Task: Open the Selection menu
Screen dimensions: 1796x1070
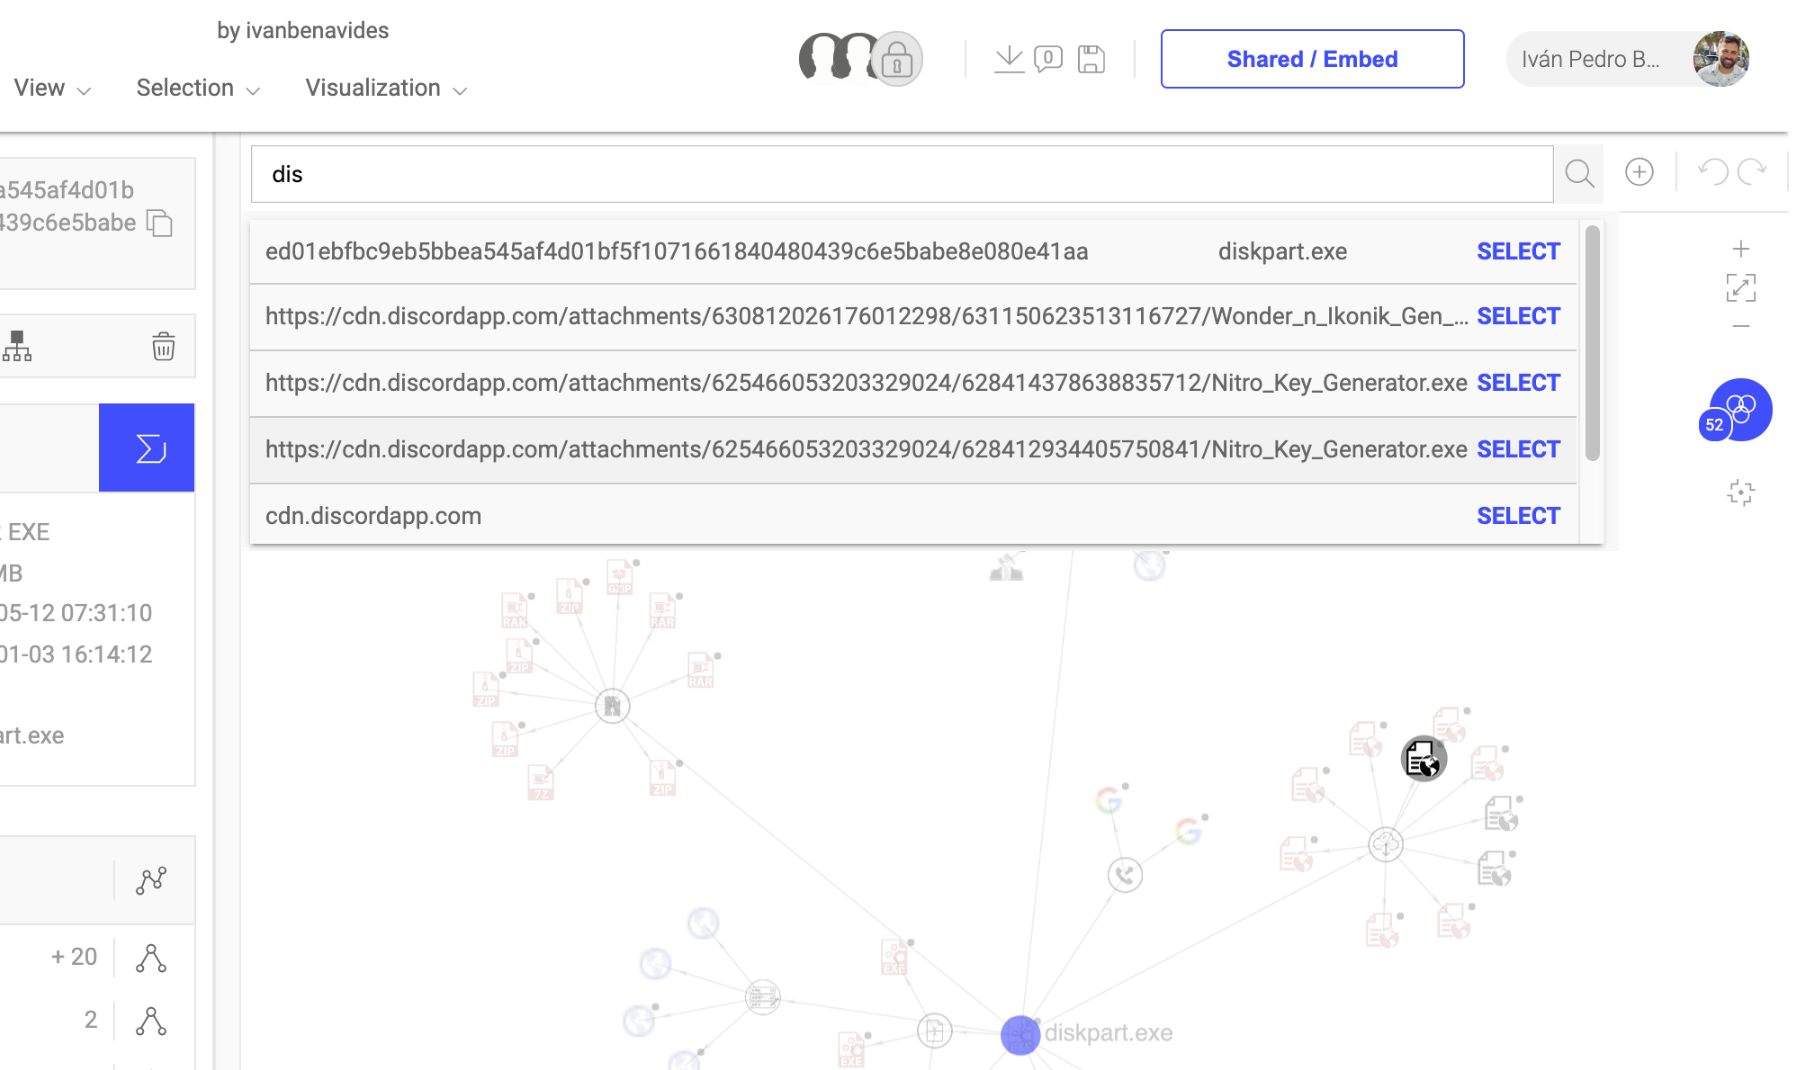Action: pos(198,88)
